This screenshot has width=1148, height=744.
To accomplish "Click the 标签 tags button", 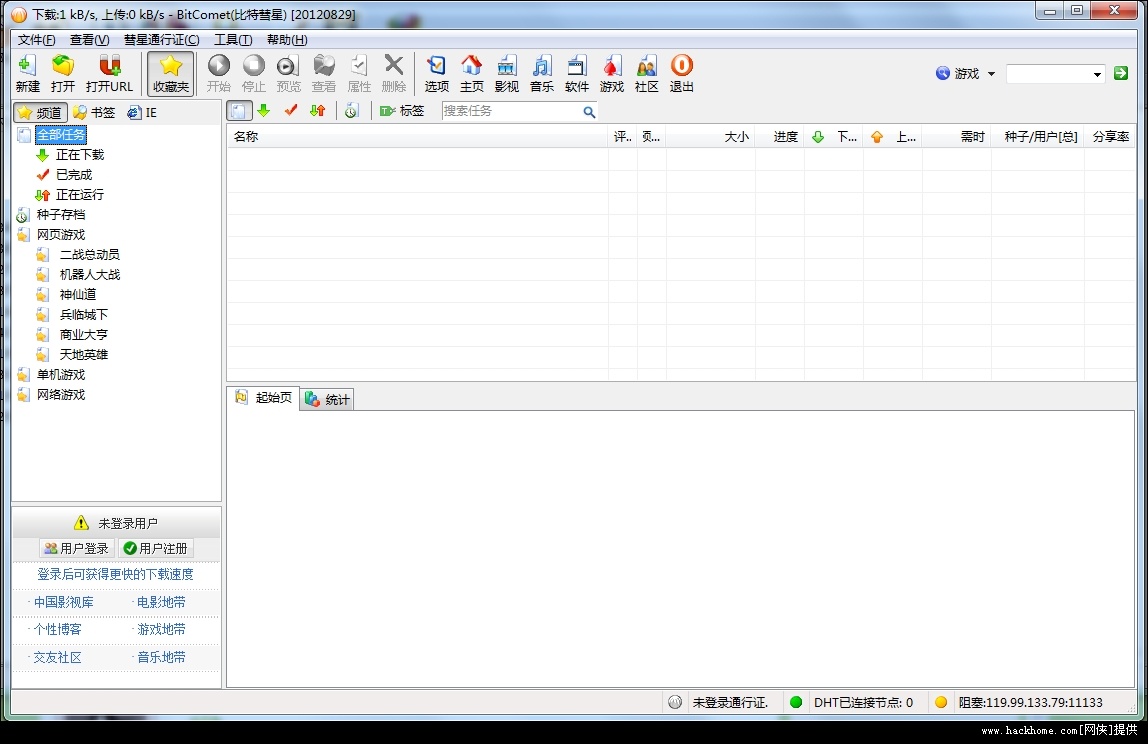I will point(402,111).
